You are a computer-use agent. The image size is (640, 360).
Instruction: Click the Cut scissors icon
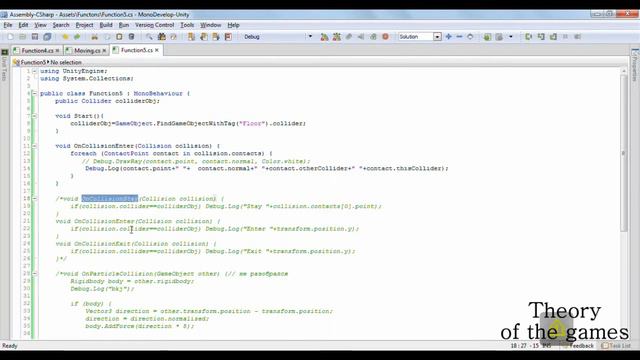click(95, 37)
